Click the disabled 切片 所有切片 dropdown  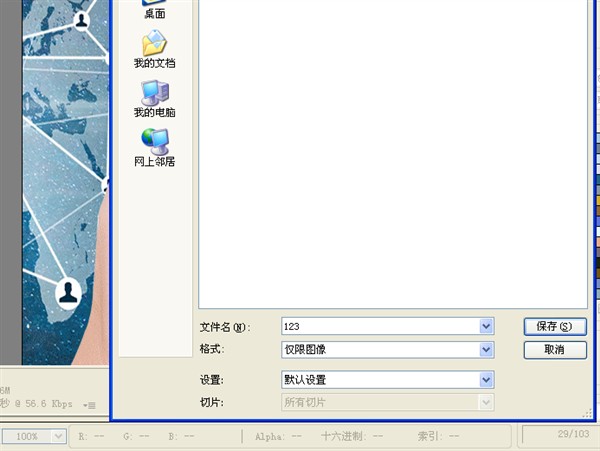pyautogui.click(x=387, y=402)
